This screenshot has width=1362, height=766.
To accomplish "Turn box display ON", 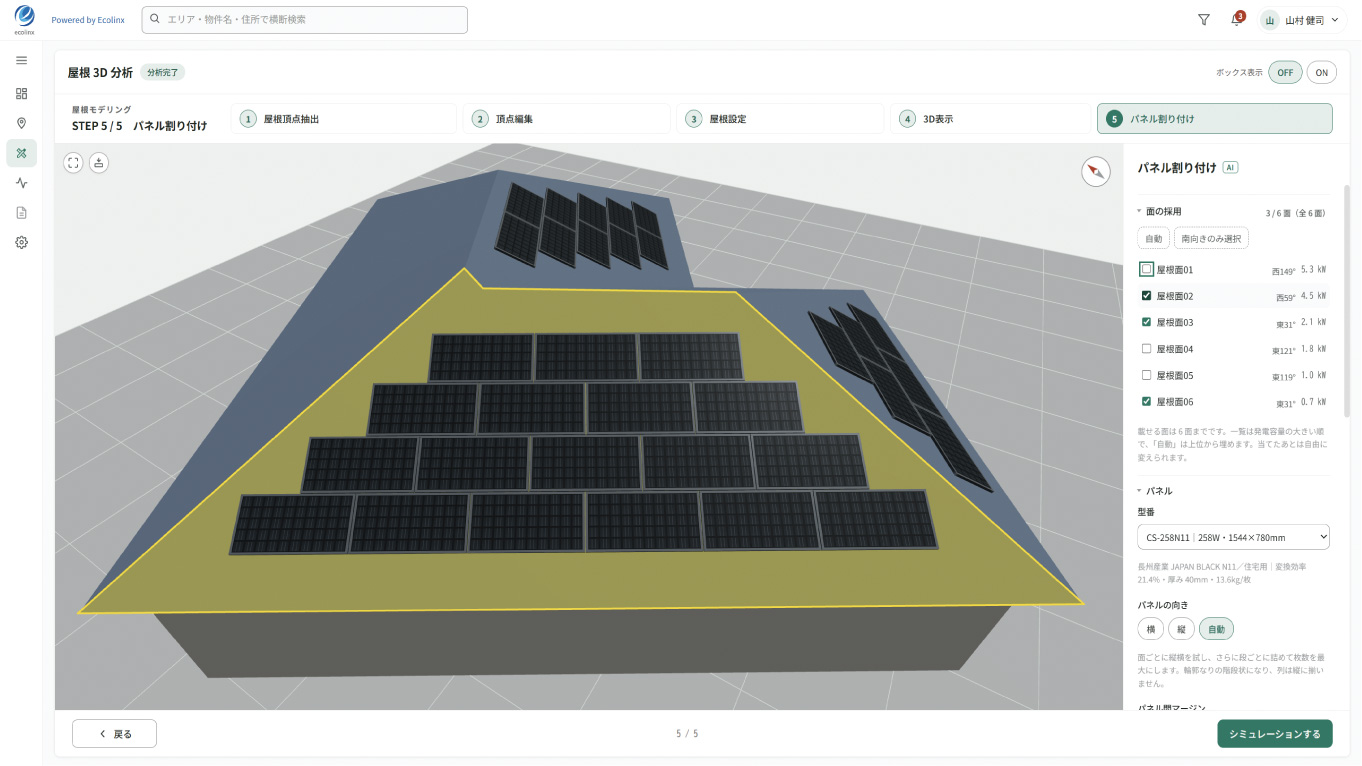I will click(x=1322, y=72).
